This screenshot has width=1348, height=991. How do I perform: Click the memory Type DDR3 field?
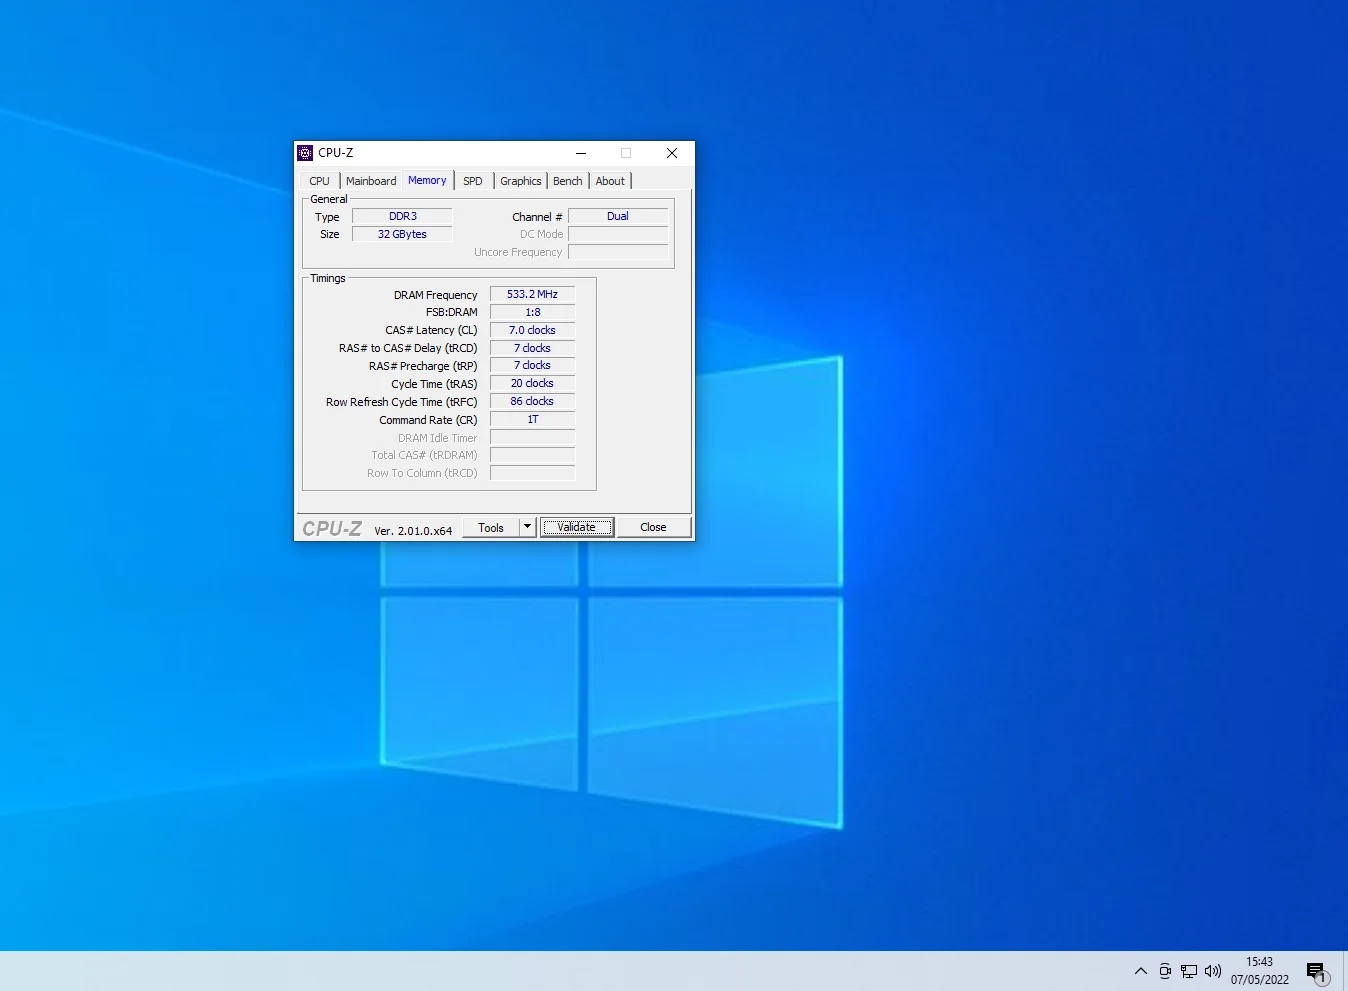pos(402,216)
